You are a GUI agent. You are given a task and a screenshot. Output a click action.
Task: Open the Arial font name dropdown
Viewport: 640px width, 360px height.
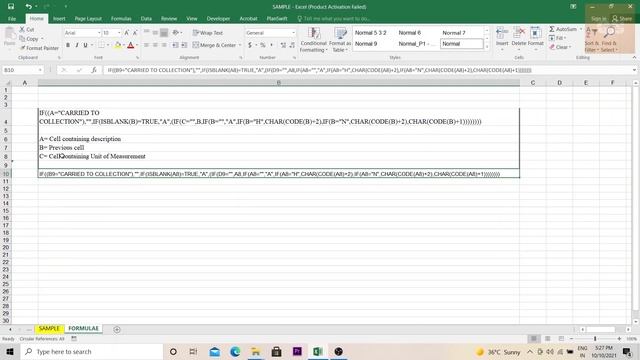pos(99,33)
